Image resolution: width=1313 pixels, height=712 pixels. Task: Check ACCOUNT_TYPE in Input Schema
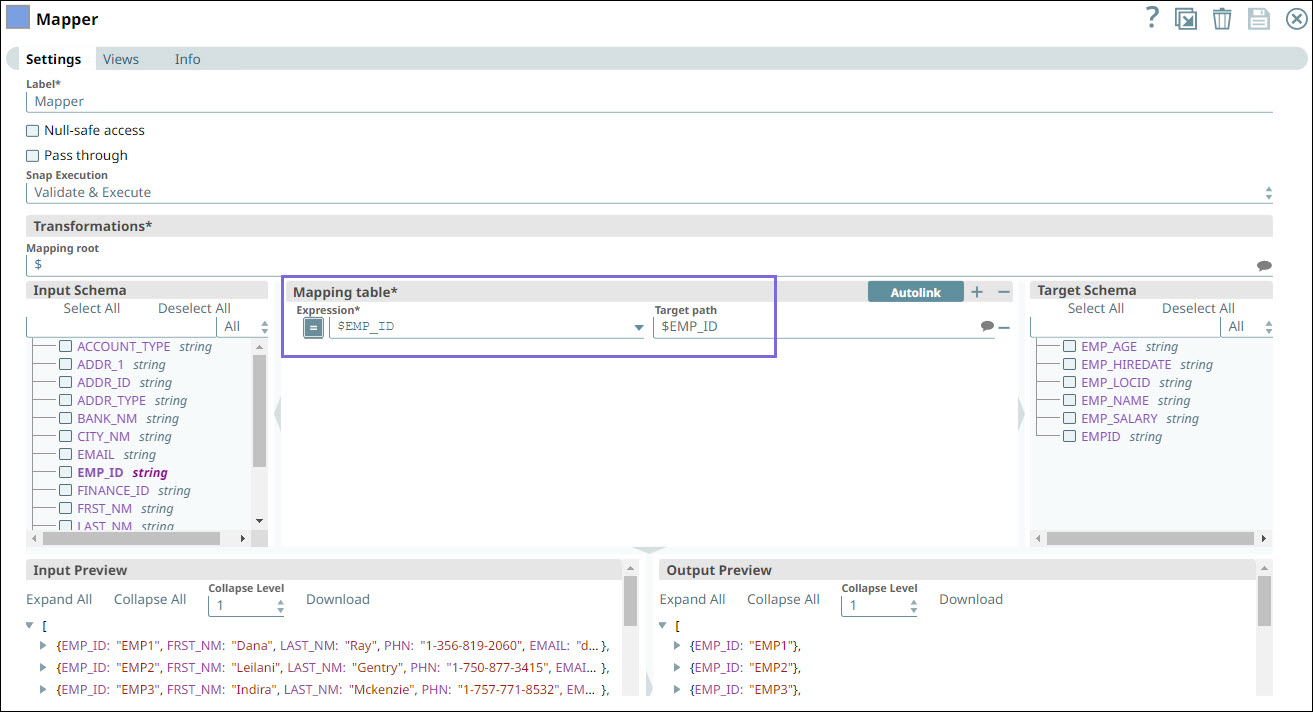(x=65, y=347)
